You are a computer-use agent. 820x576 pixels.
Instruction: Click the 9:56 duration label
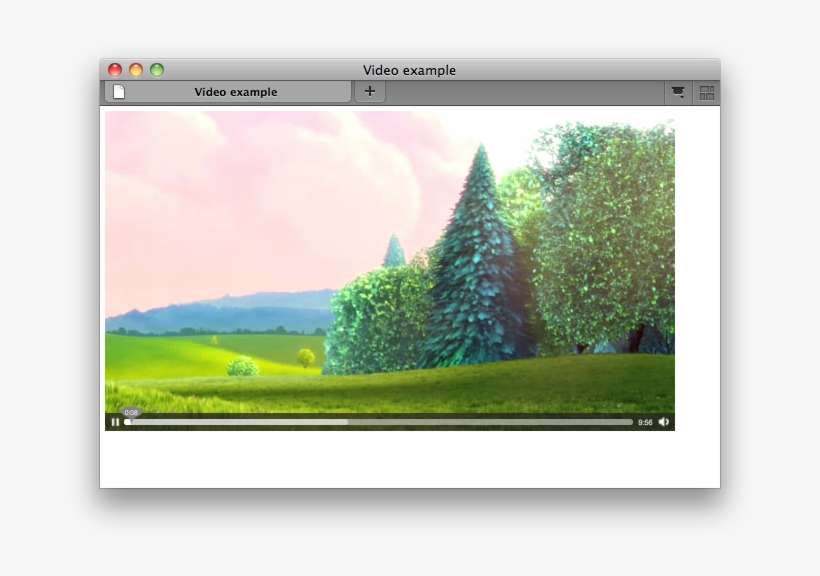coord(645,422)
